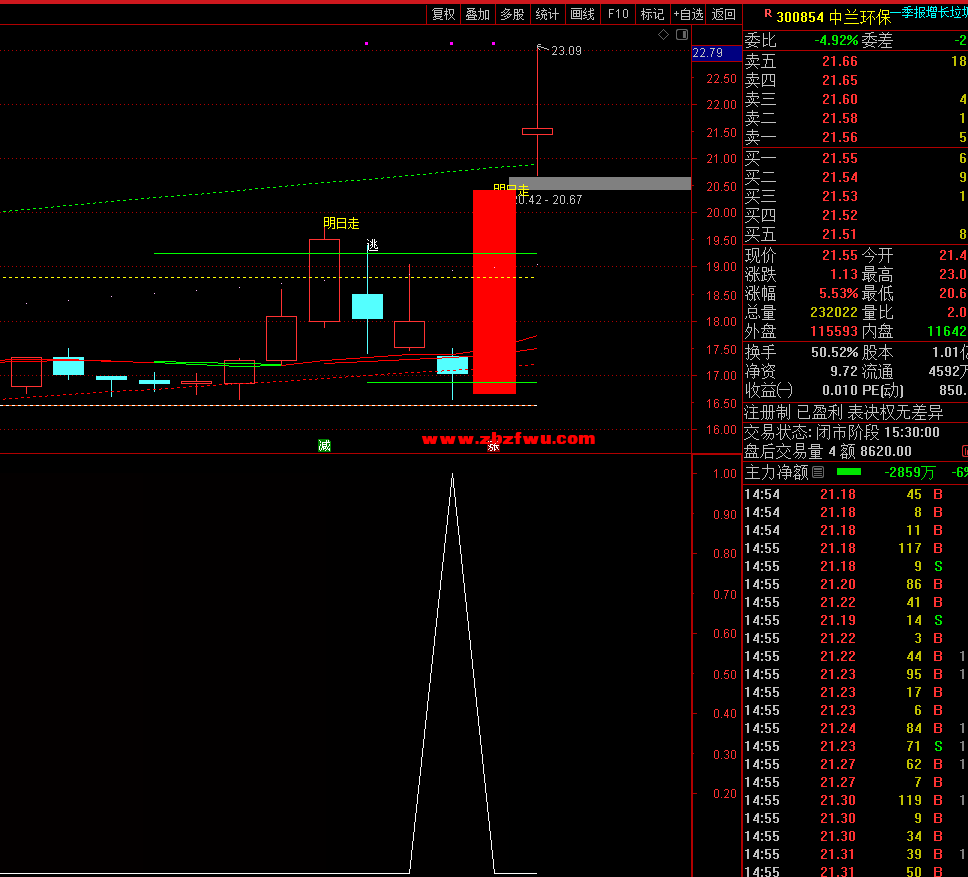The height and width of the screenshot is (877, 968).
Task: Click the latest candle with long upper shadow
Action: click(537, 131)
